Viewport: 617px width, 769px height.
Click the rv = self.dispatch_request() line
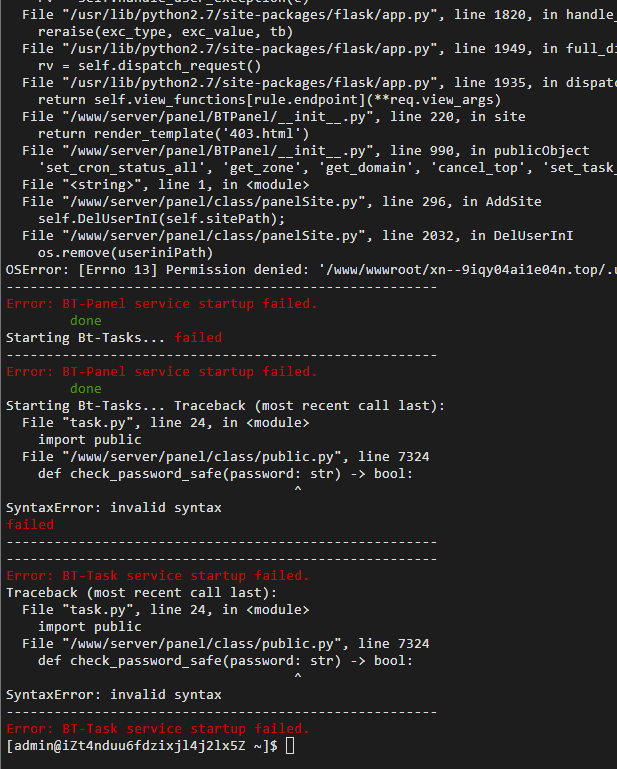point(150,66)
